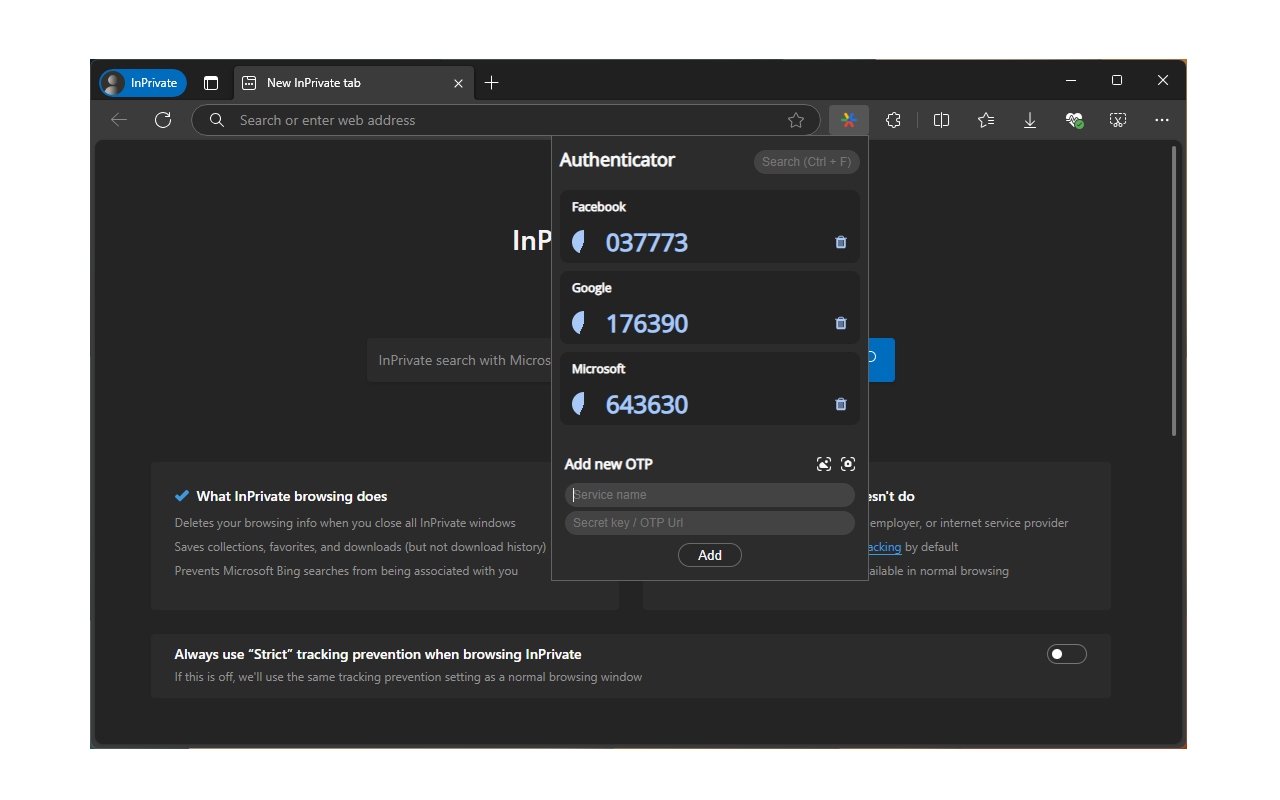Image resolution: width=1280 pixels, height=800 pixels.
Task: Open the browser Settings menu
Action: click(x=1161, y=120)
